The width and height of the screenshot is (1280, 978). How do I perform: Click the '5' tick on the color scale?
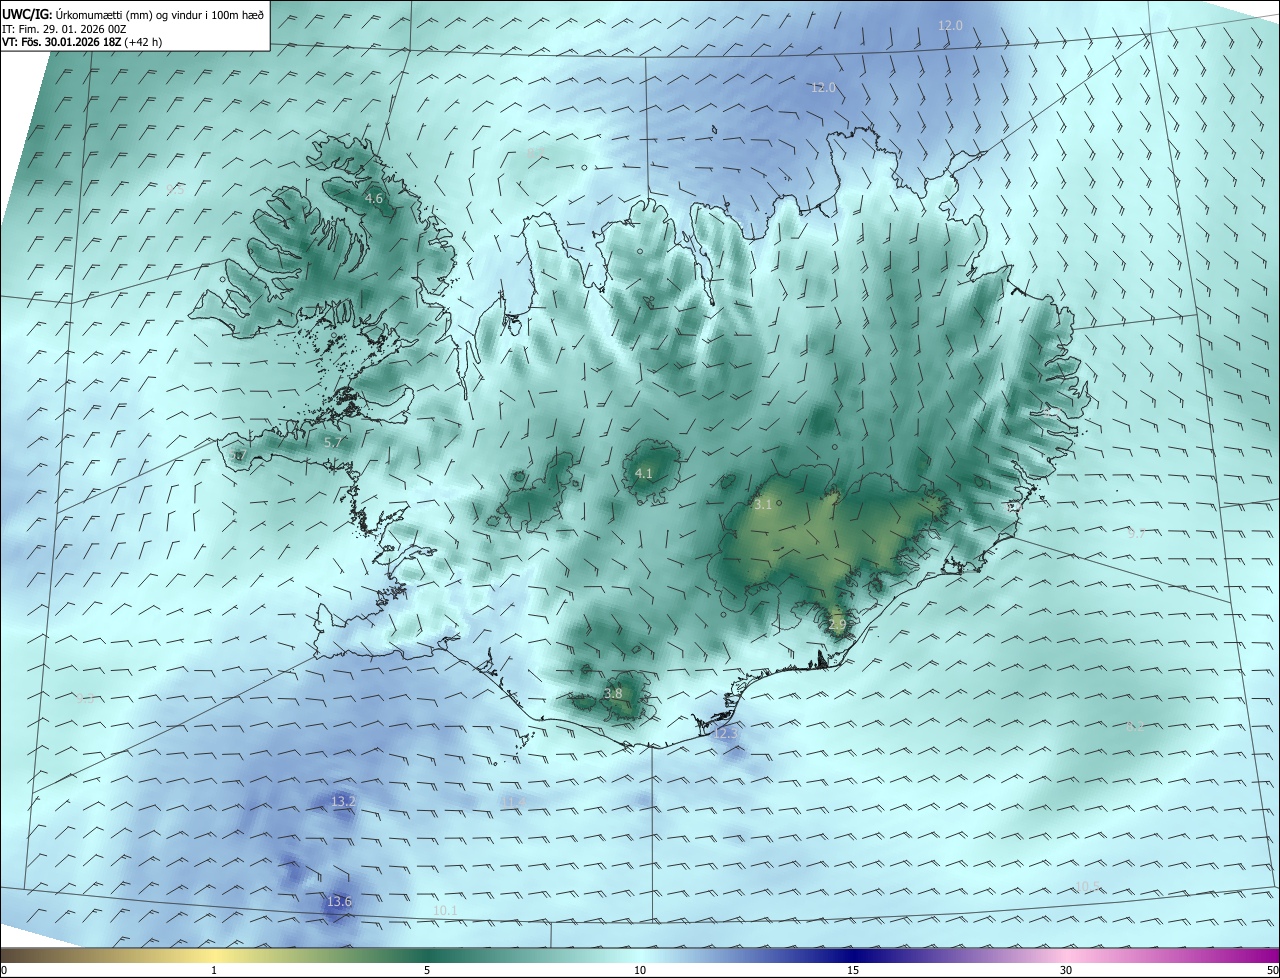(427, 970)
